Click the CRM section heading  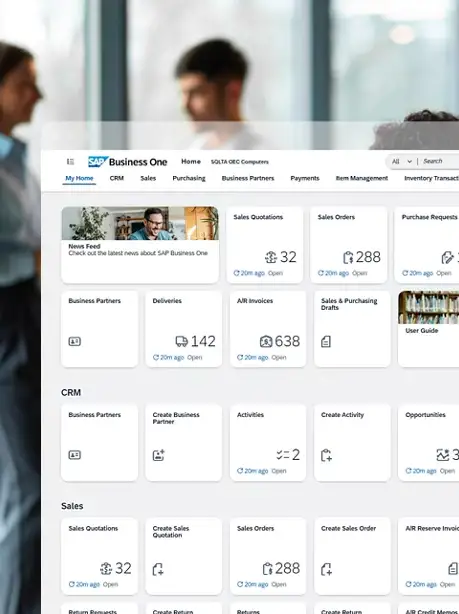71,392
